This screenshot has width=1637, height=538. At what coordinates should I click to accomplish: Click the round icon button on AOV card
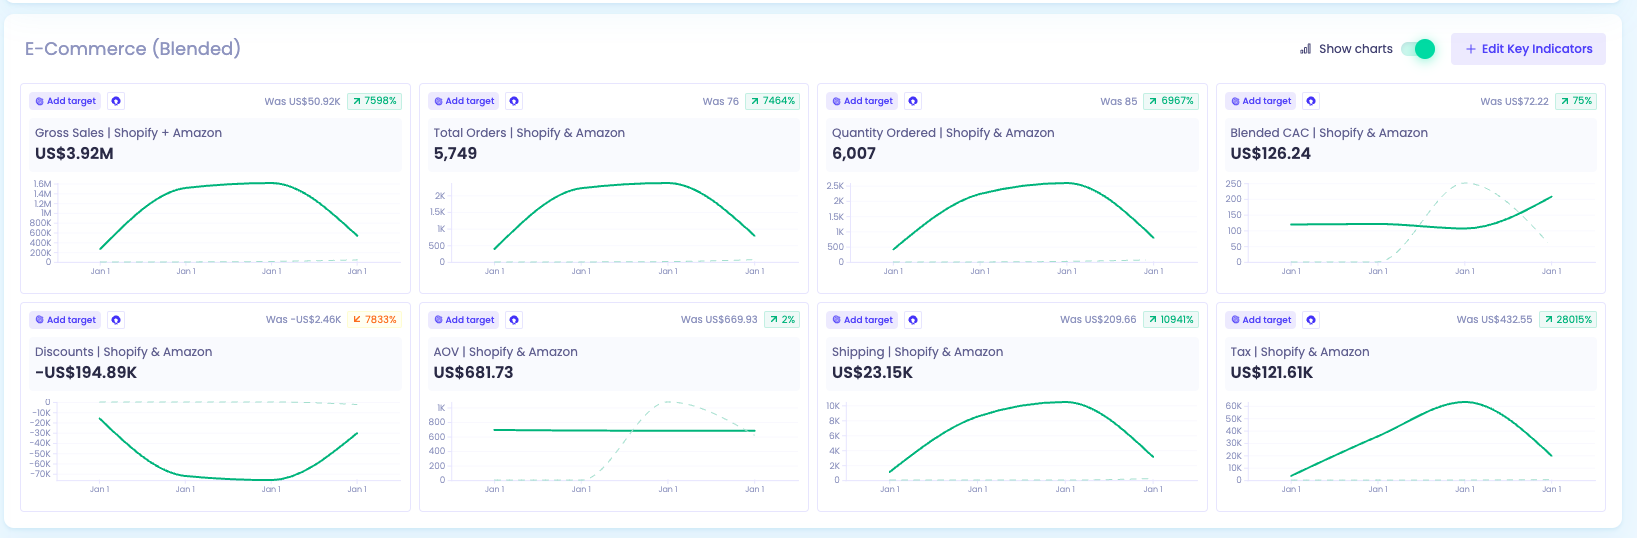coord(514,320)
